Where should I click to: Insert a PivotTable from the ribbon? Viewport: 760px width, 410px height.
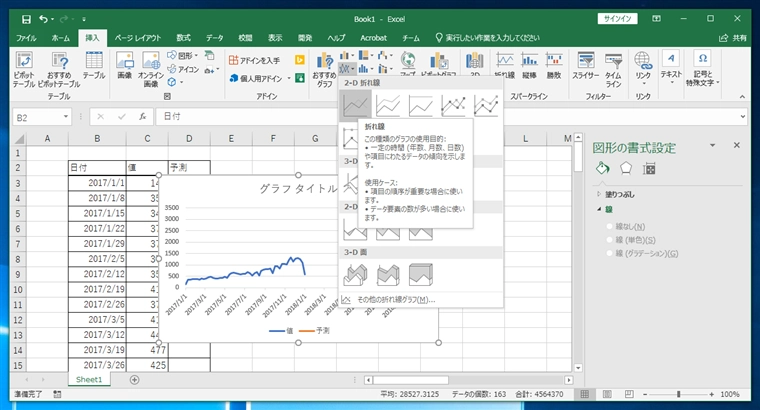[22, 68]
